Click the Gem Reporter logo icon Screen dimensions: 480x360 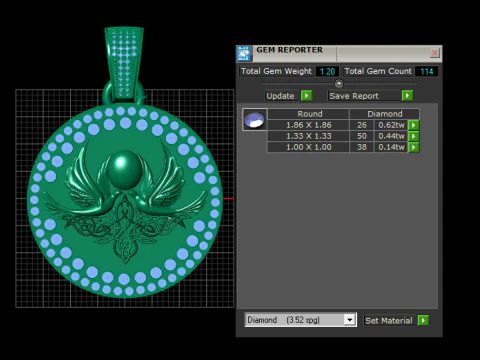pos(244,53)
